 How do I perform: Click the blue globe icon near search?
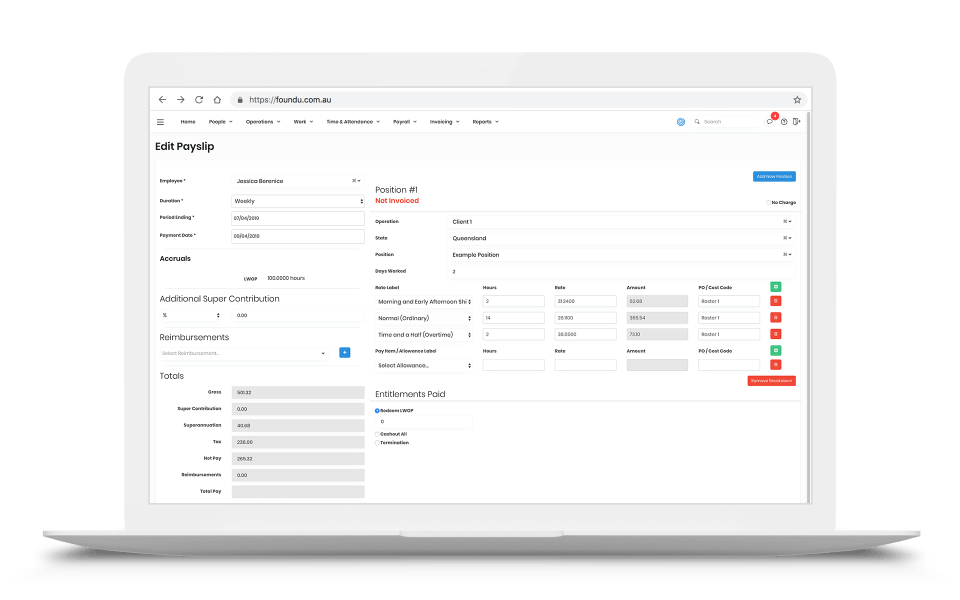point(681,122)
